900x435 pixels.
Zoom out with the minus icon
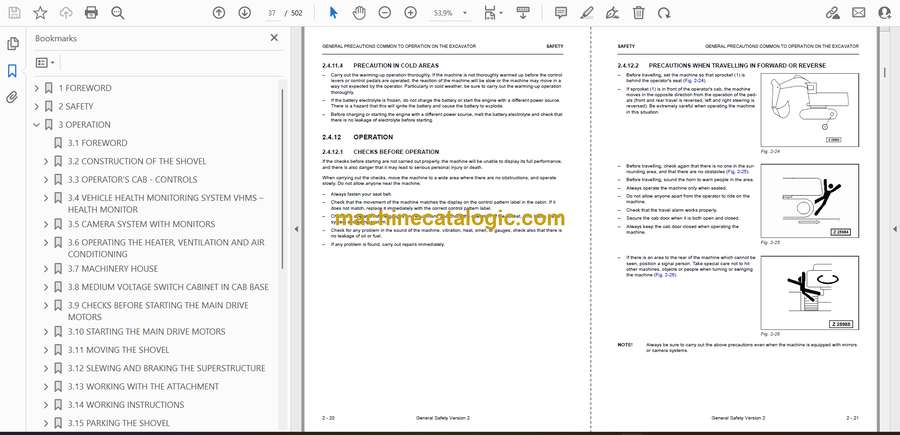tap(385, 13)
